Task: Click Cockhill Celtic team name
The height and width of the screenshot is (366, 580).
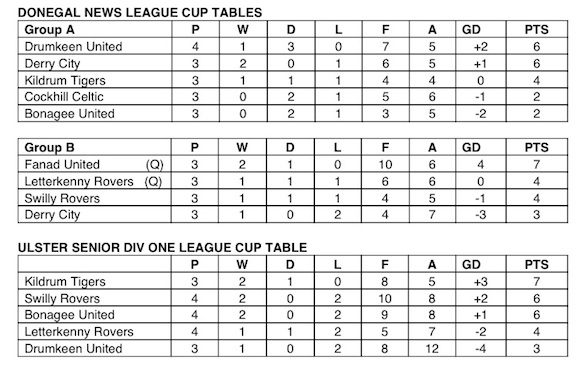Action: coord(64,97)
